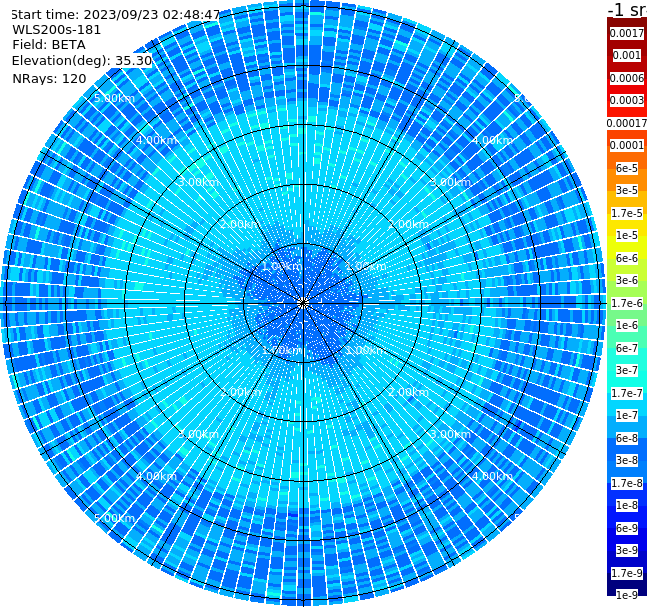Click the 6e-6 colorbar value
The height and width of the screenshot is (607, 647).
tap(627, 258)
